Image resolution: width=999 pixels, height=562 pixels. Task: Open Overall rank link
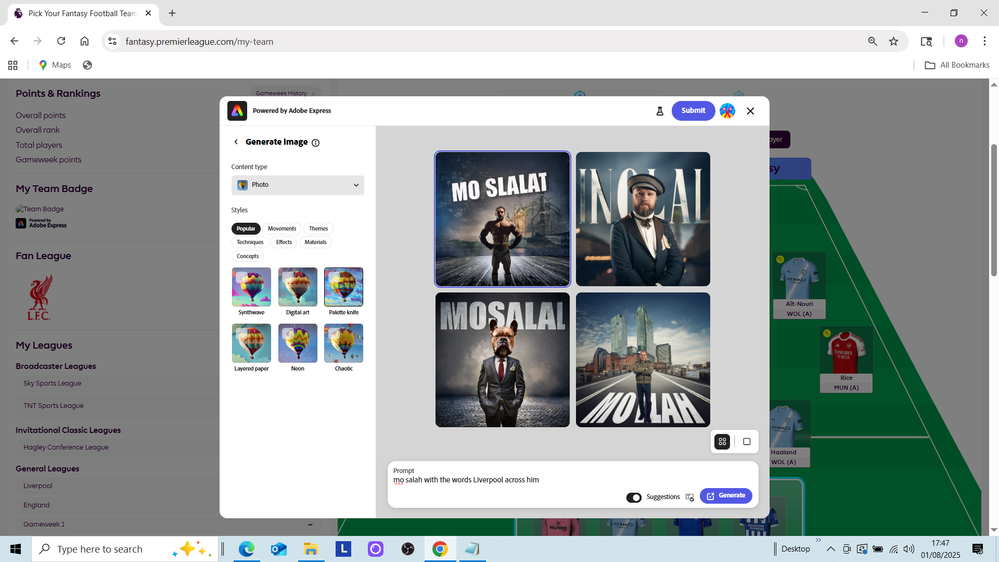38,130
